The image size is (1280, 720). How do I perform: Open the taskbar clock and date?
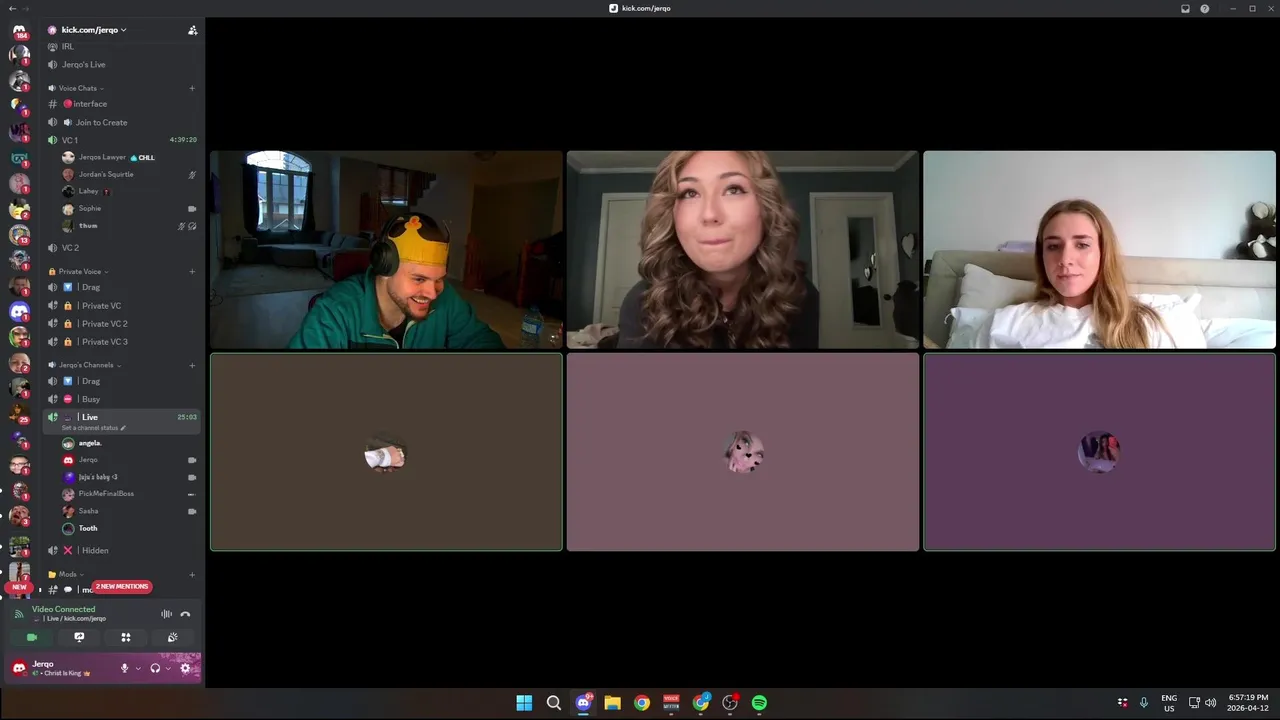(x=1248, y=703)
